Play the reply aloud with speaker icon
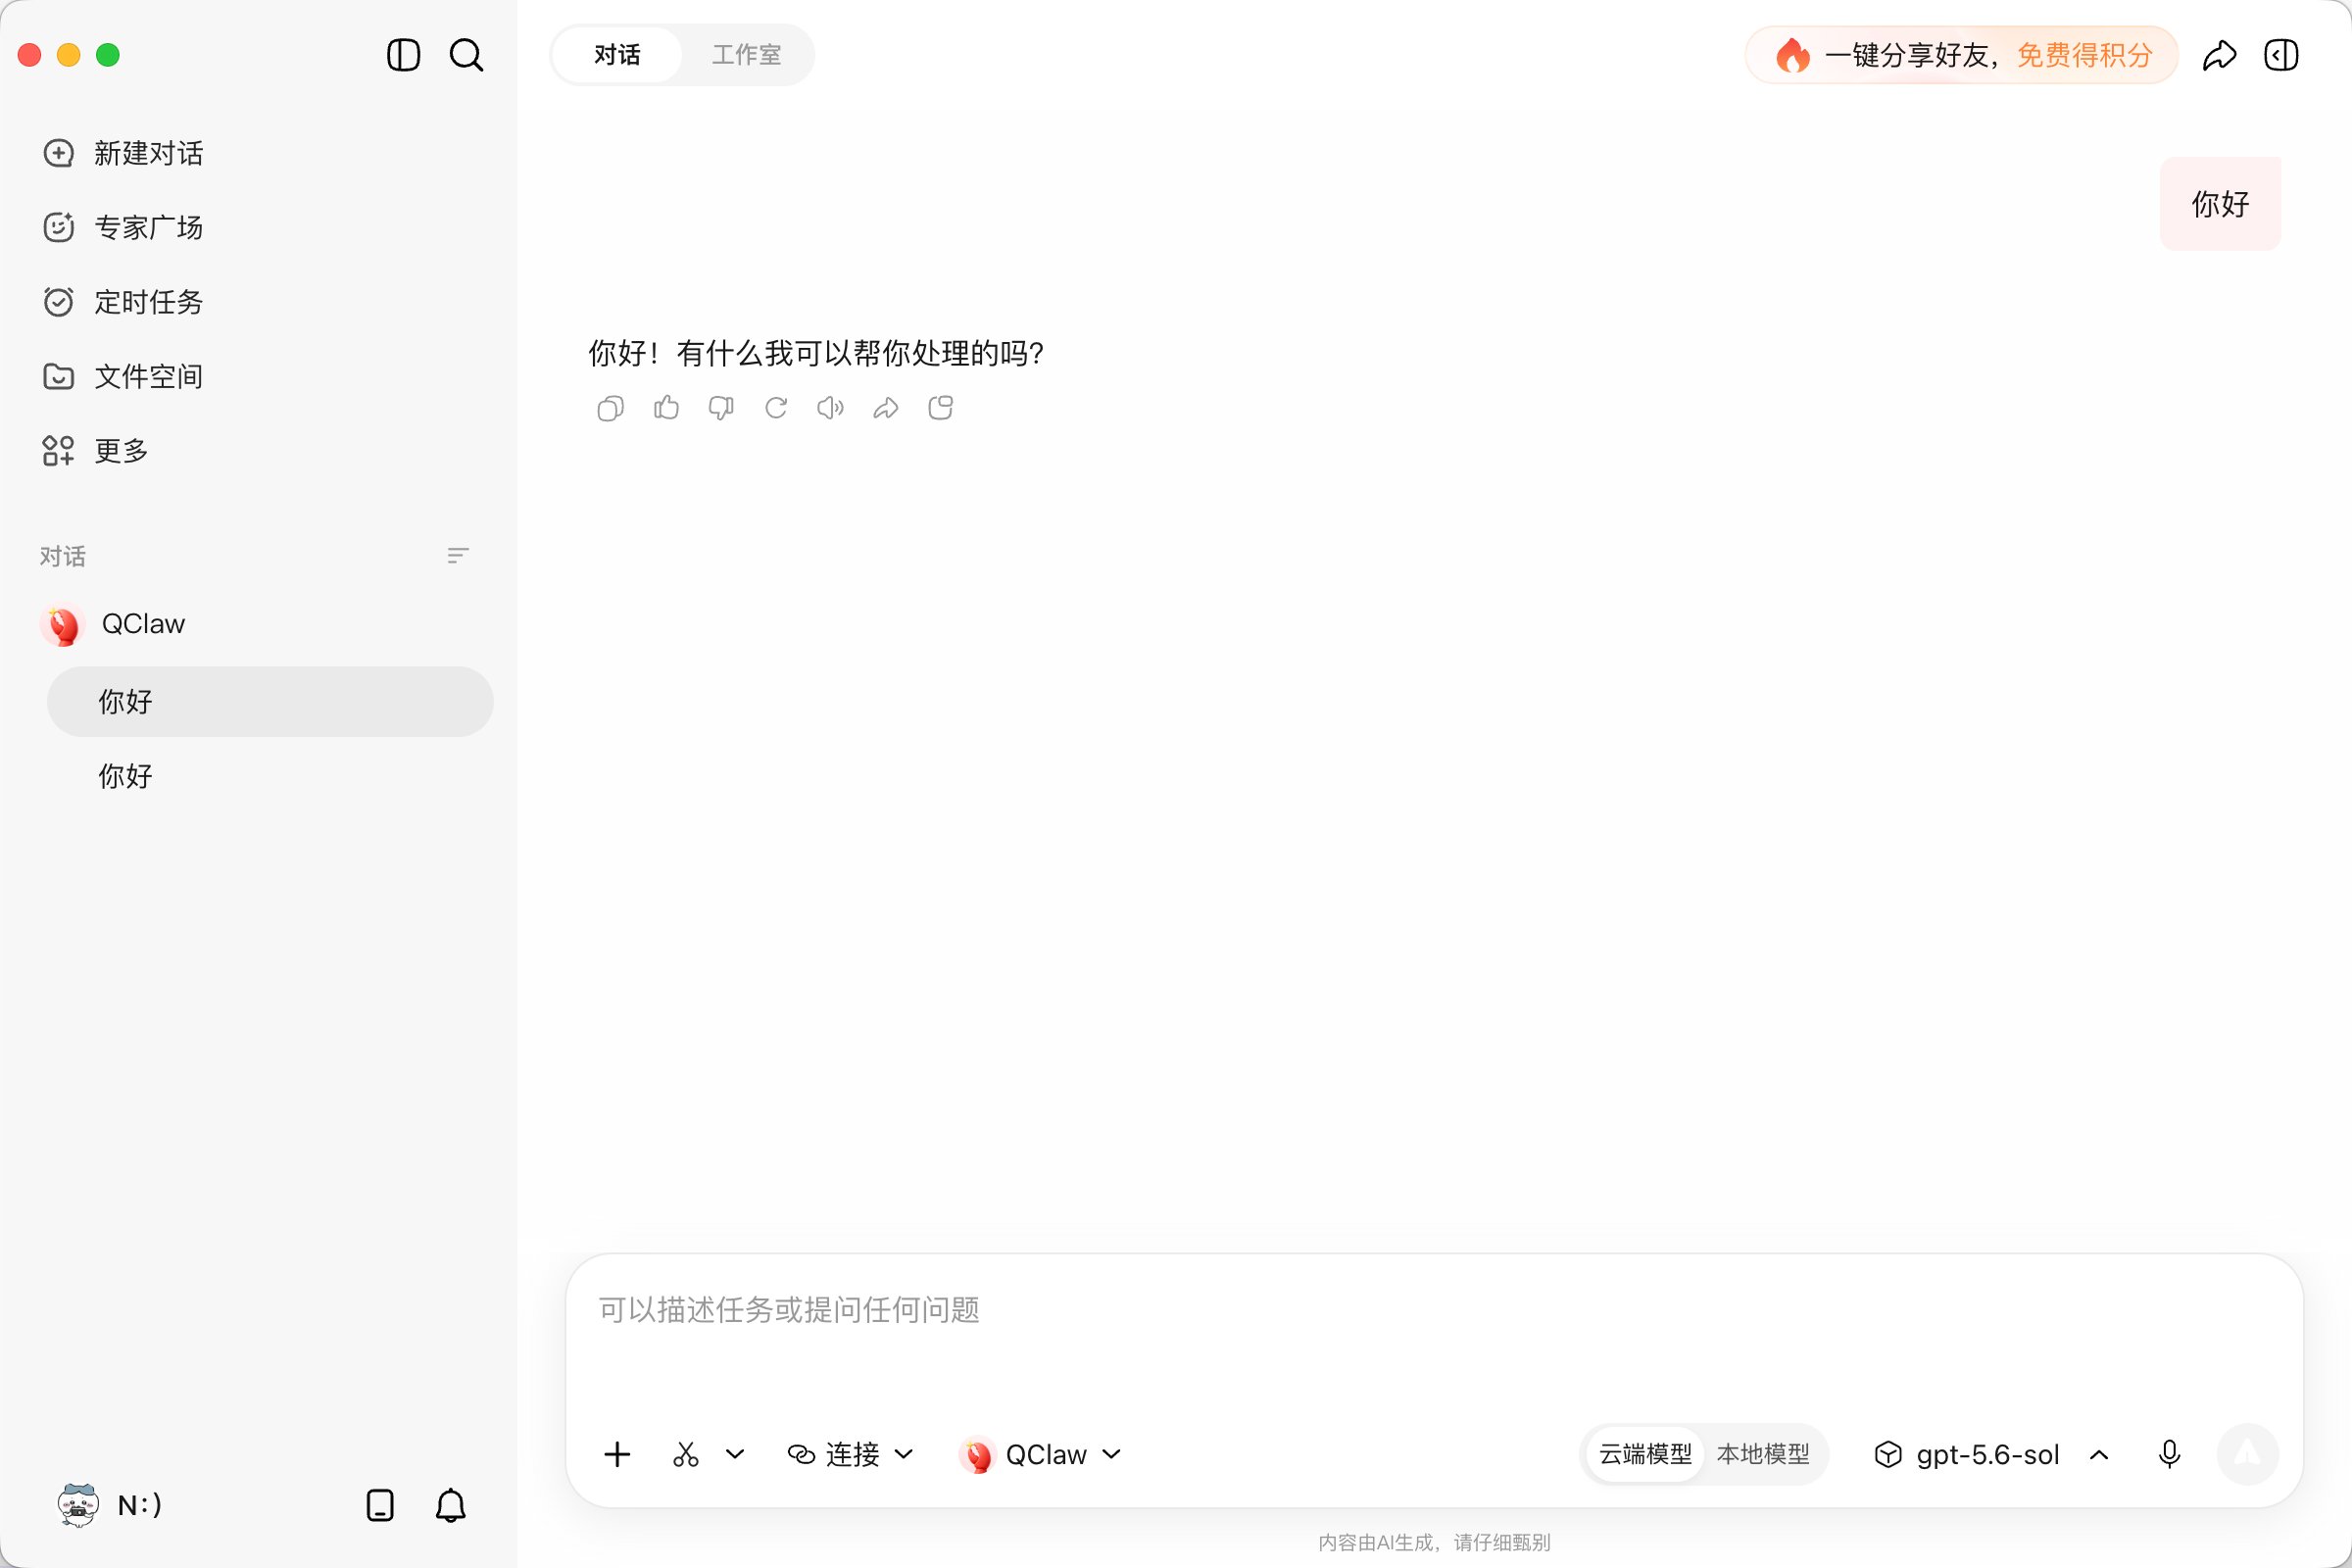Viewport: 2352px width, 1568px height. pos(830,408)
